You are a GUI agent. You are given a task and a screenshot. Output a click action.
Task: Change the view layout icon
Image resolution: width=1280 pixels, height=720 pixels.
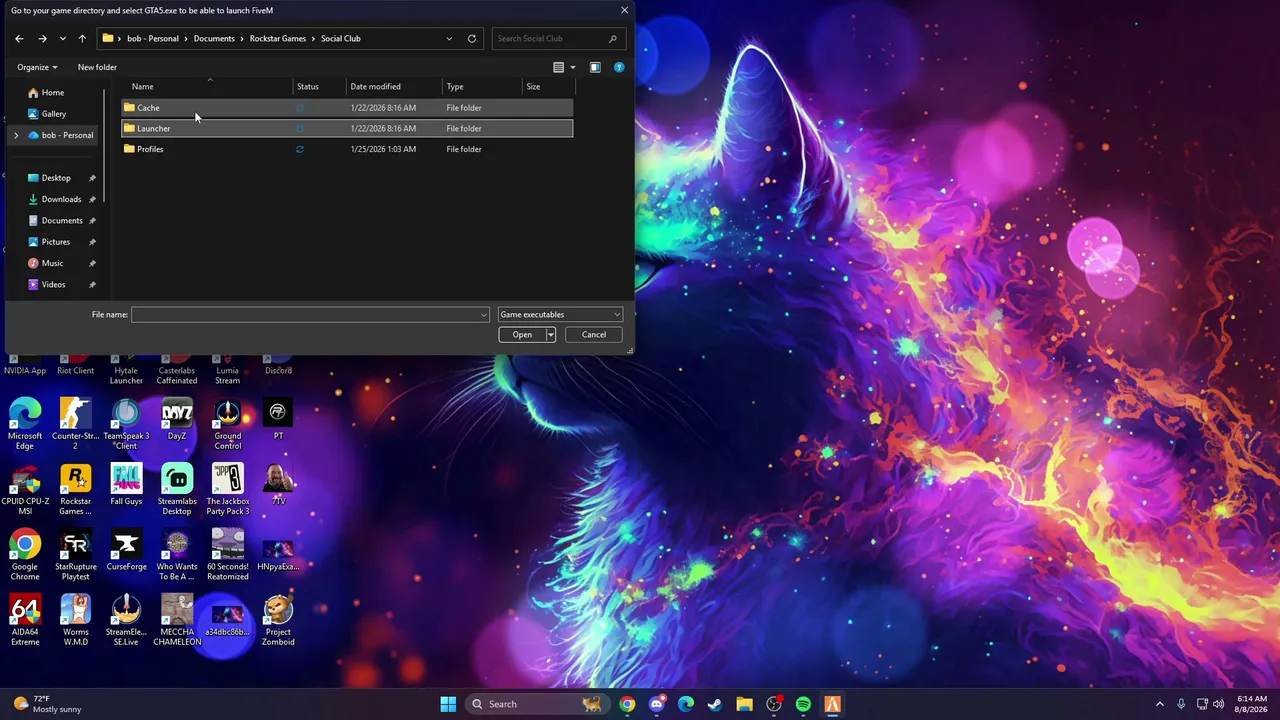tap(559, 67)
